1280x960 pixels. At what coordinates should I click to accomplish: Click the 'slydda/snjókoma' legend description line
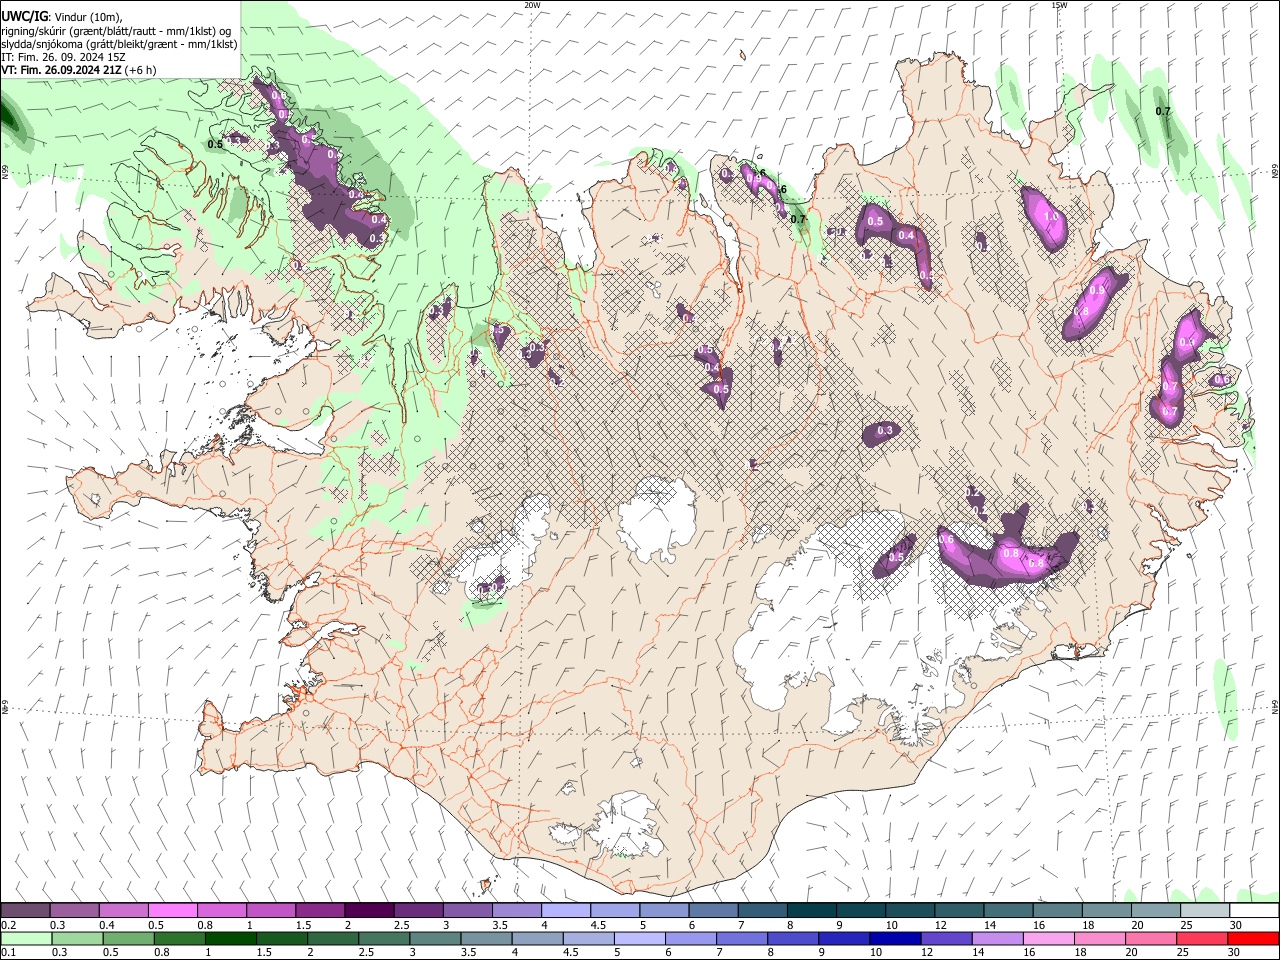pos(119,44)
